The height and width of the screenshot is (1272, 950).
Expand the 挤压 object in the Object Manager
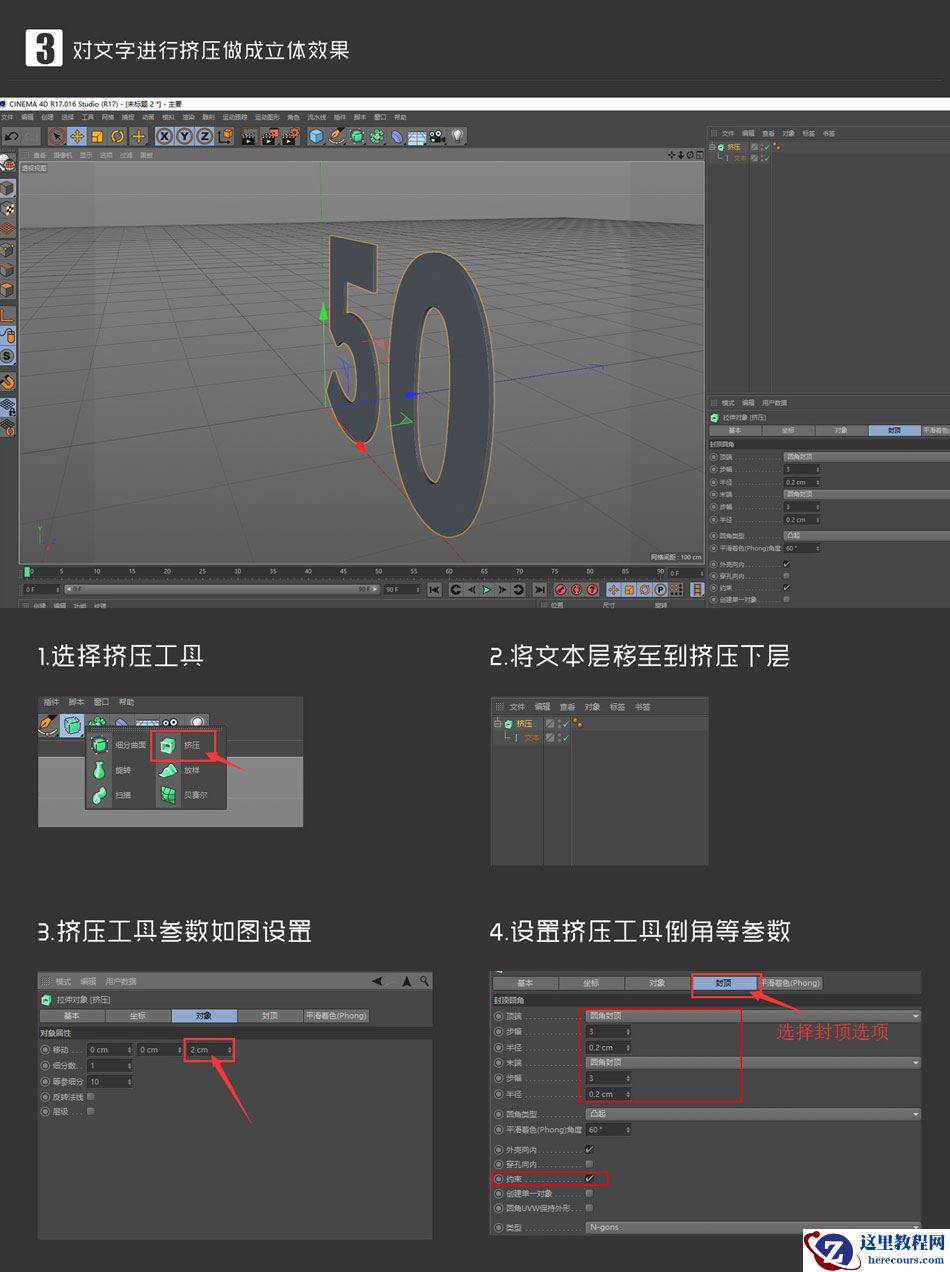[711, 146]
